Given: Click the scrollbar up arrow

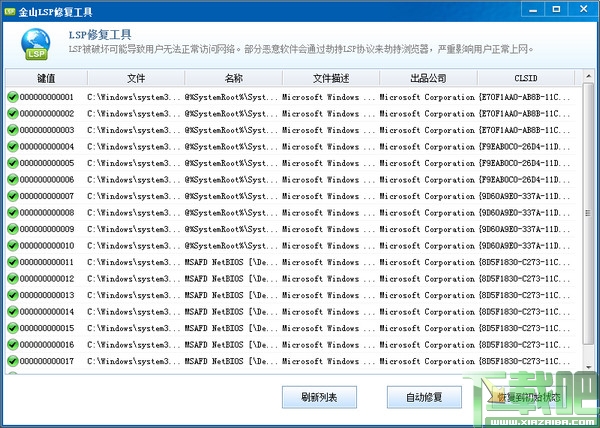Looking at the screenshot, I should click(588, 76).
